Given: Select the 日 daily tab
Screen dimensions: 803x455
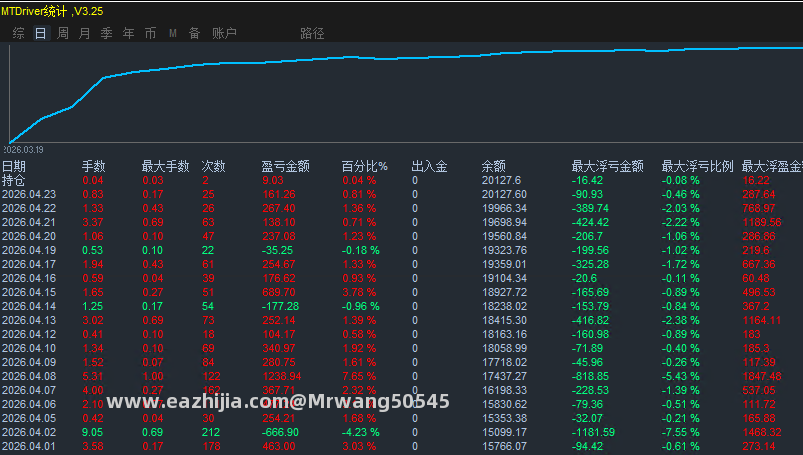Looking at the screenshot, I should click(x=40, y=33).
